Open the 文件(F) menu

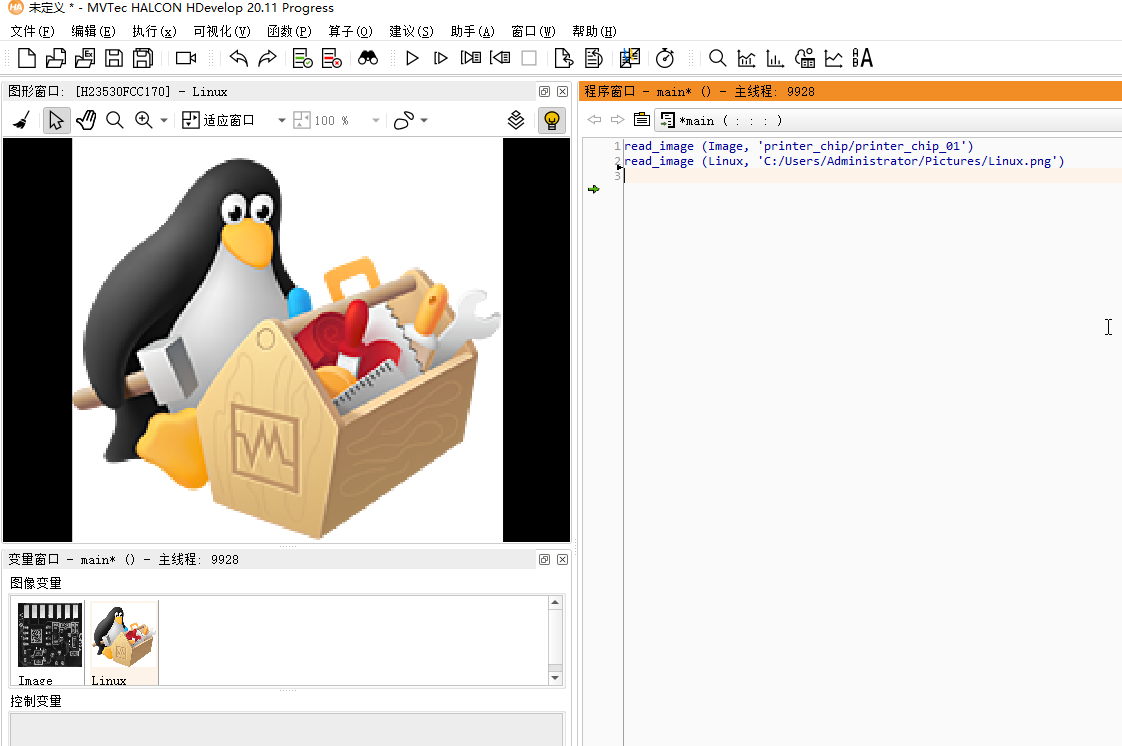[32, 31]
